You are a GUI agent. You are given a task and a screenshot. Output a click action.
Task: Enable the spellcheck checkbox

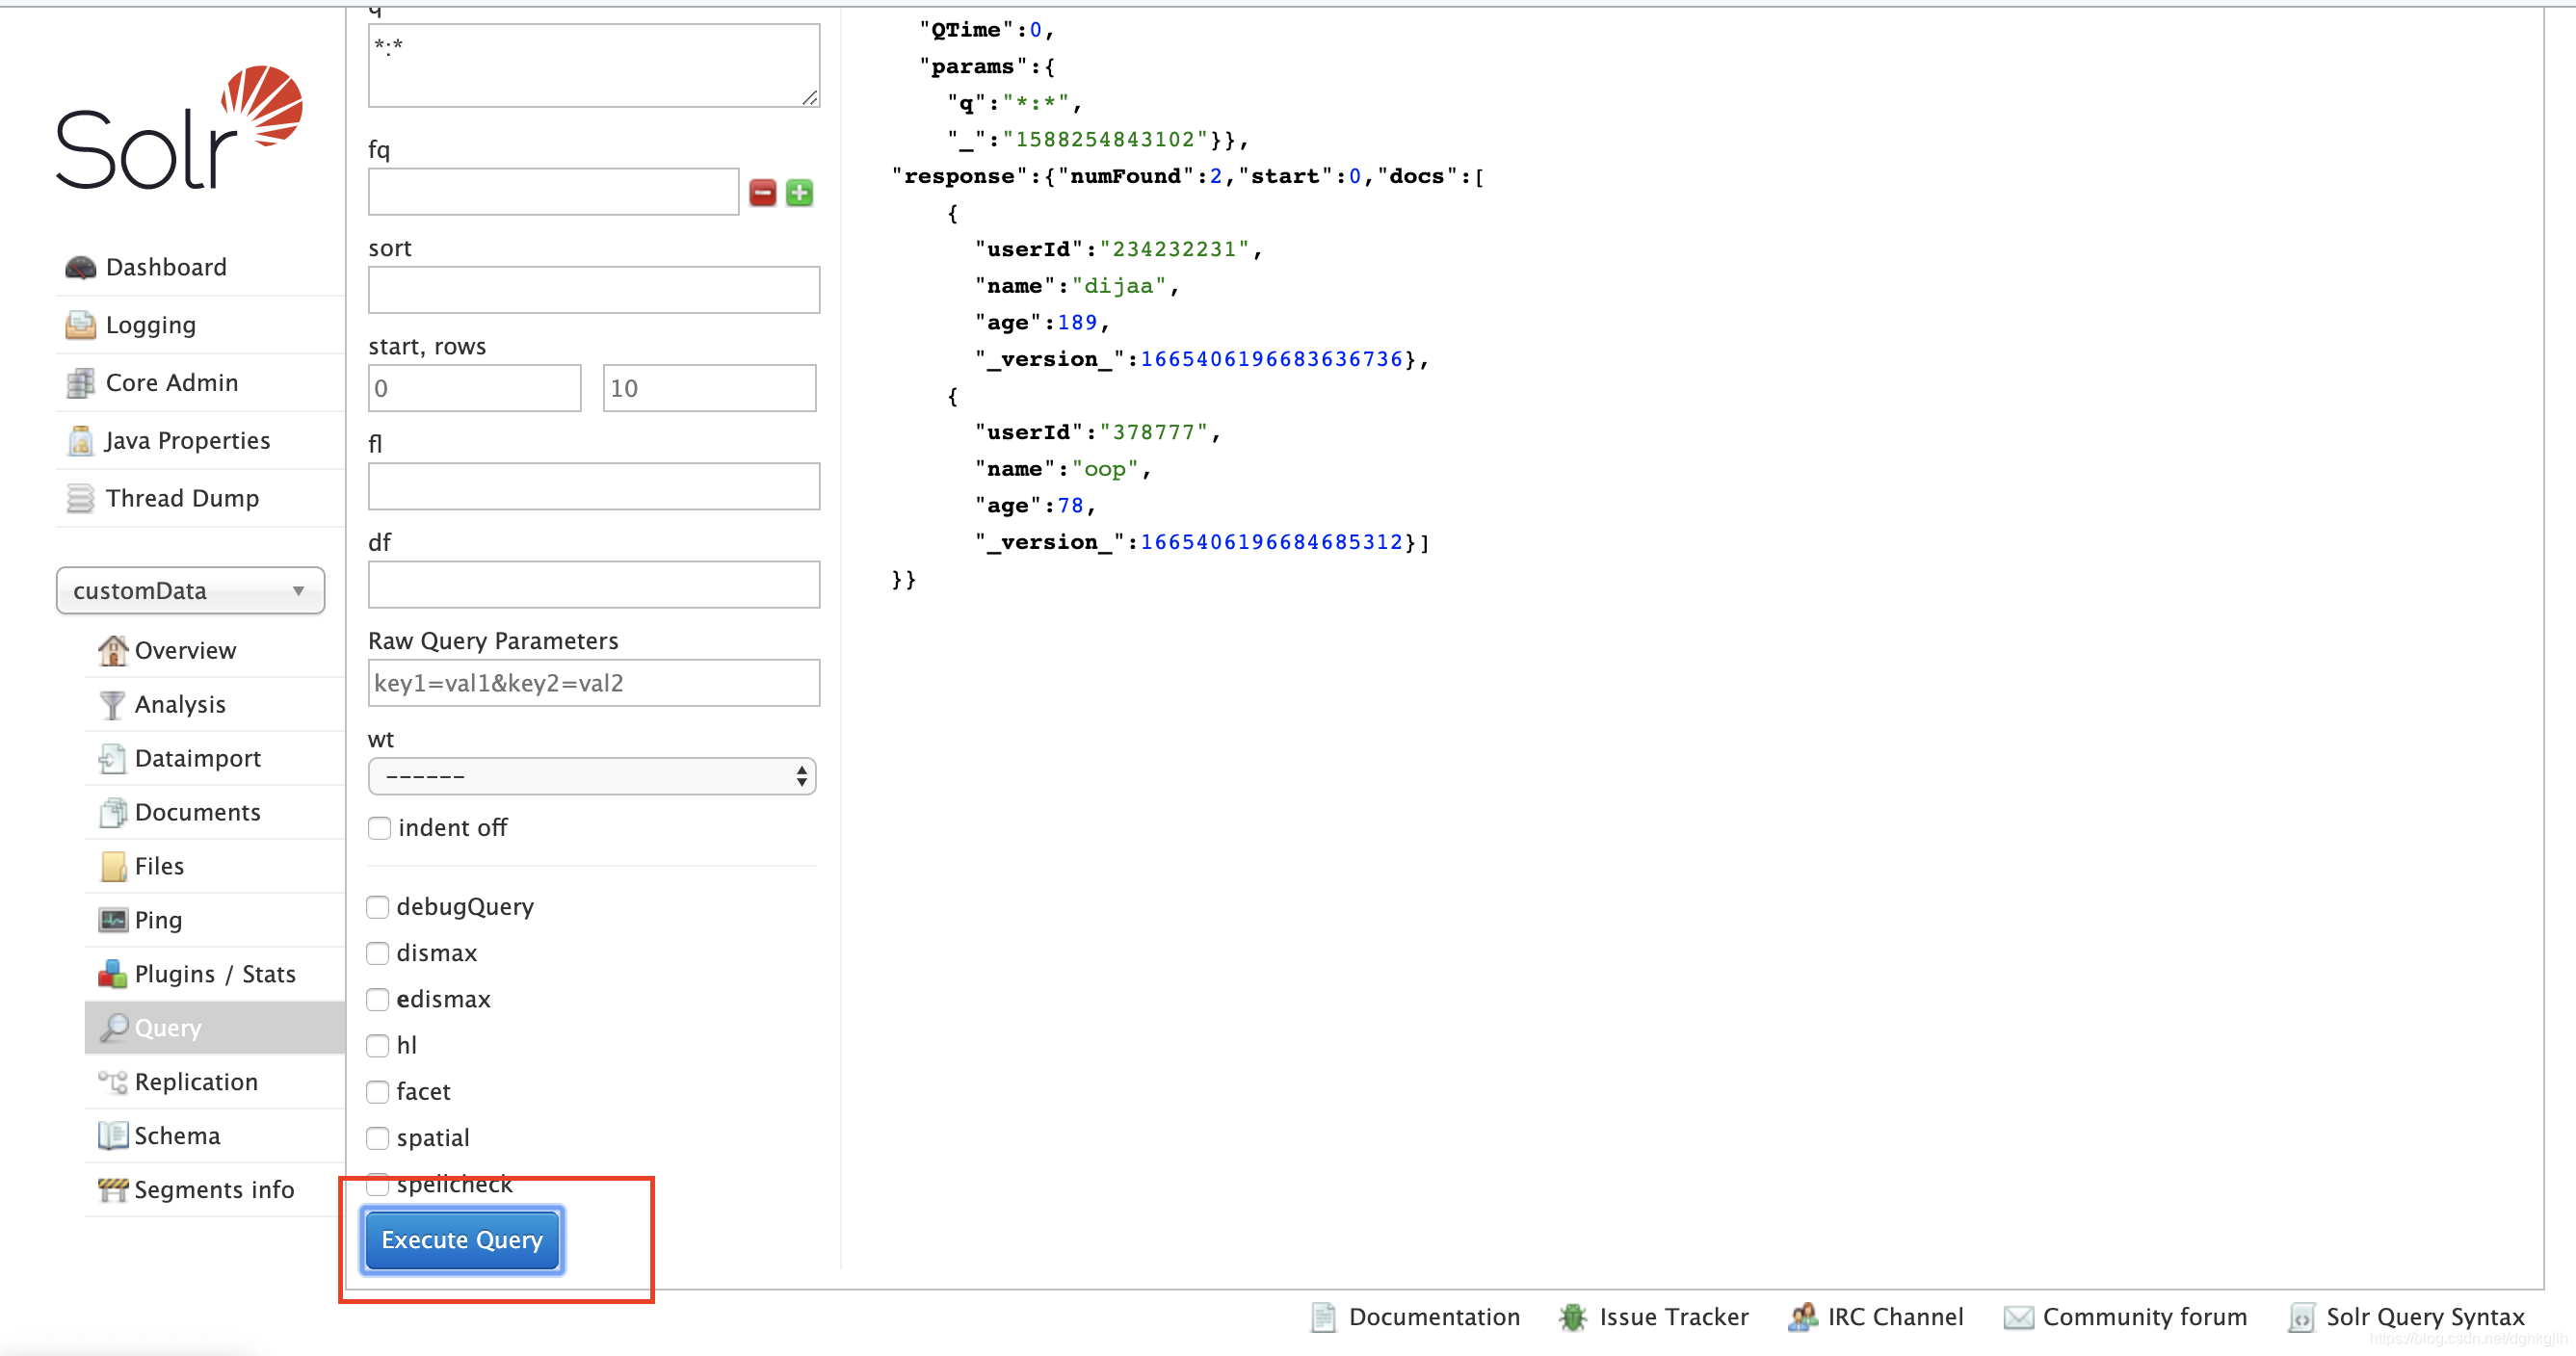point(378,1185)
